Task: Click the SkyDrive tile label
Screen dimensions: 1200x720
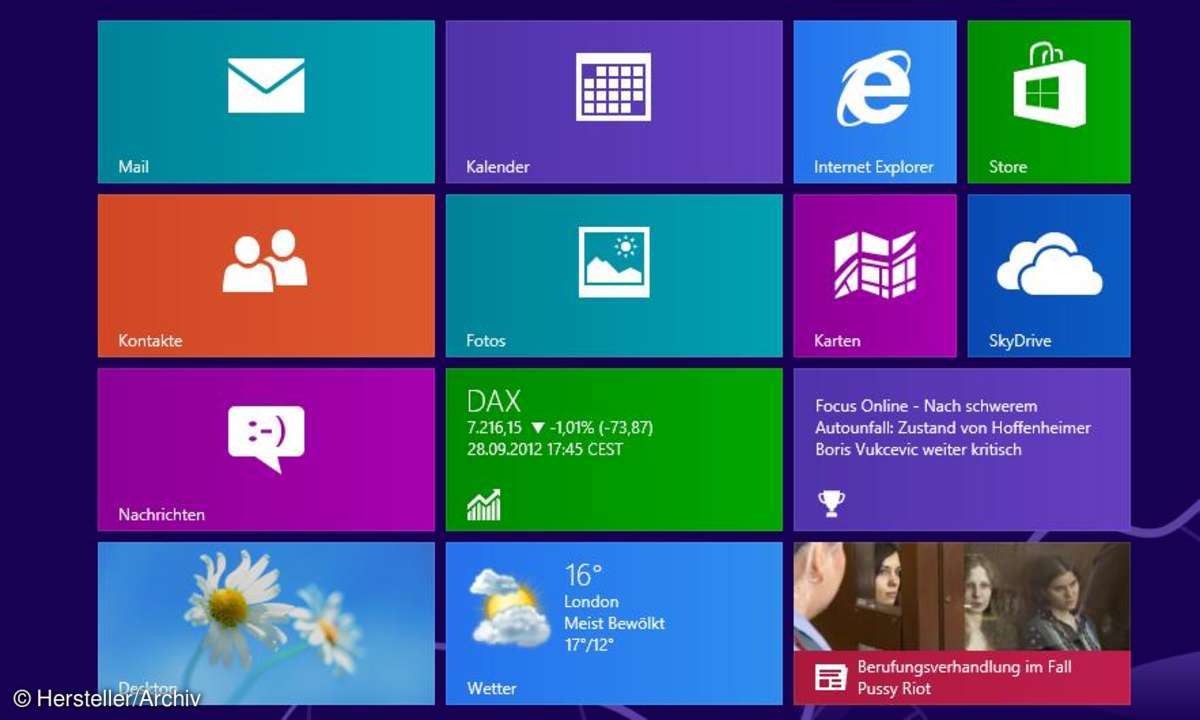Action: point(1020,341)
